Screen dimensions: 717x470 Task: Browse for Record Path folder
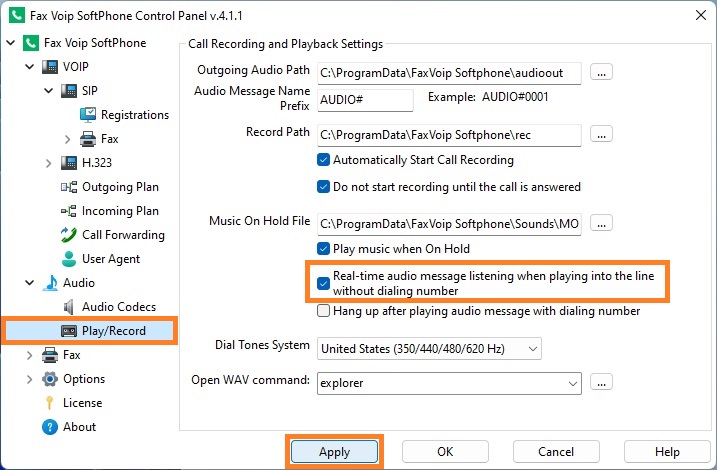coord(601,134)
